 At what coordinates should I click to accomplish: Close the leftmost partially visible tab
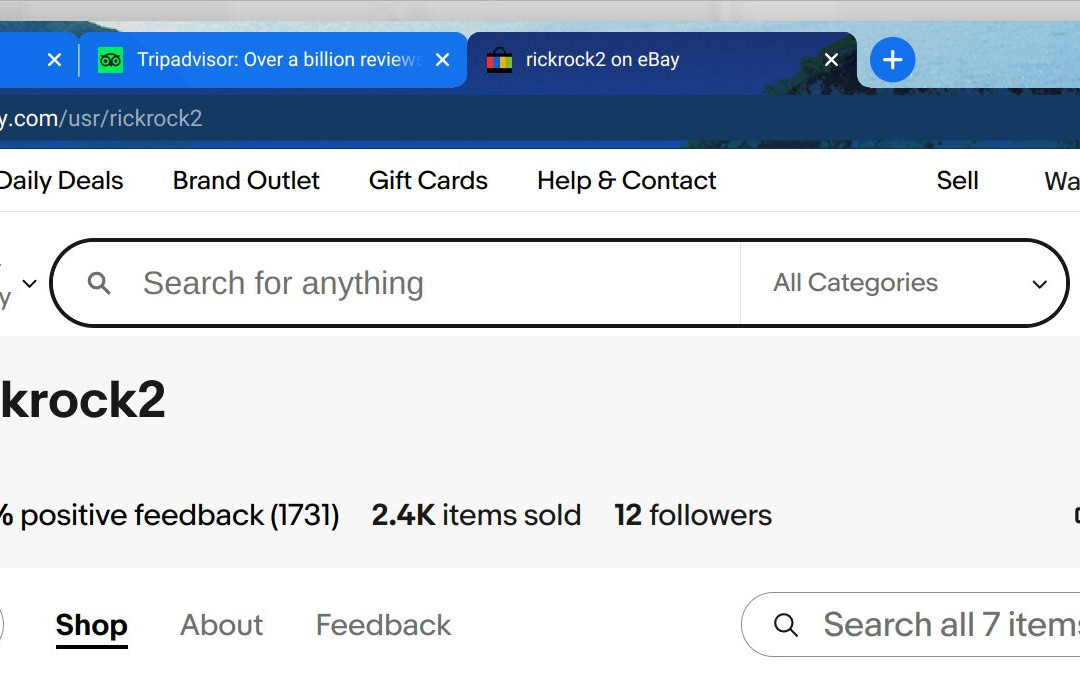coord(55,60)
